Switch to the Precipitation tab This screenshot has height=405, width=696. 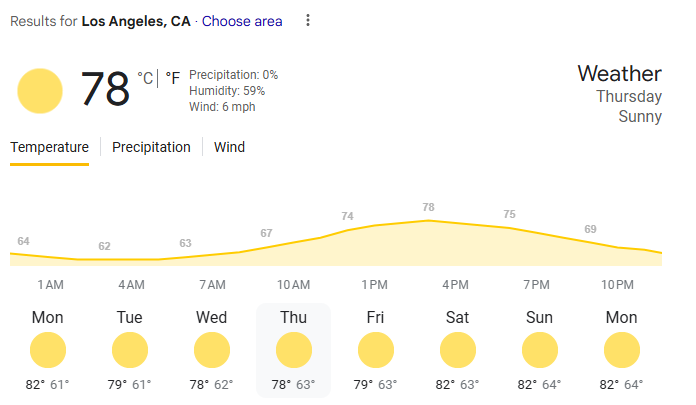(x=151, y=147)
